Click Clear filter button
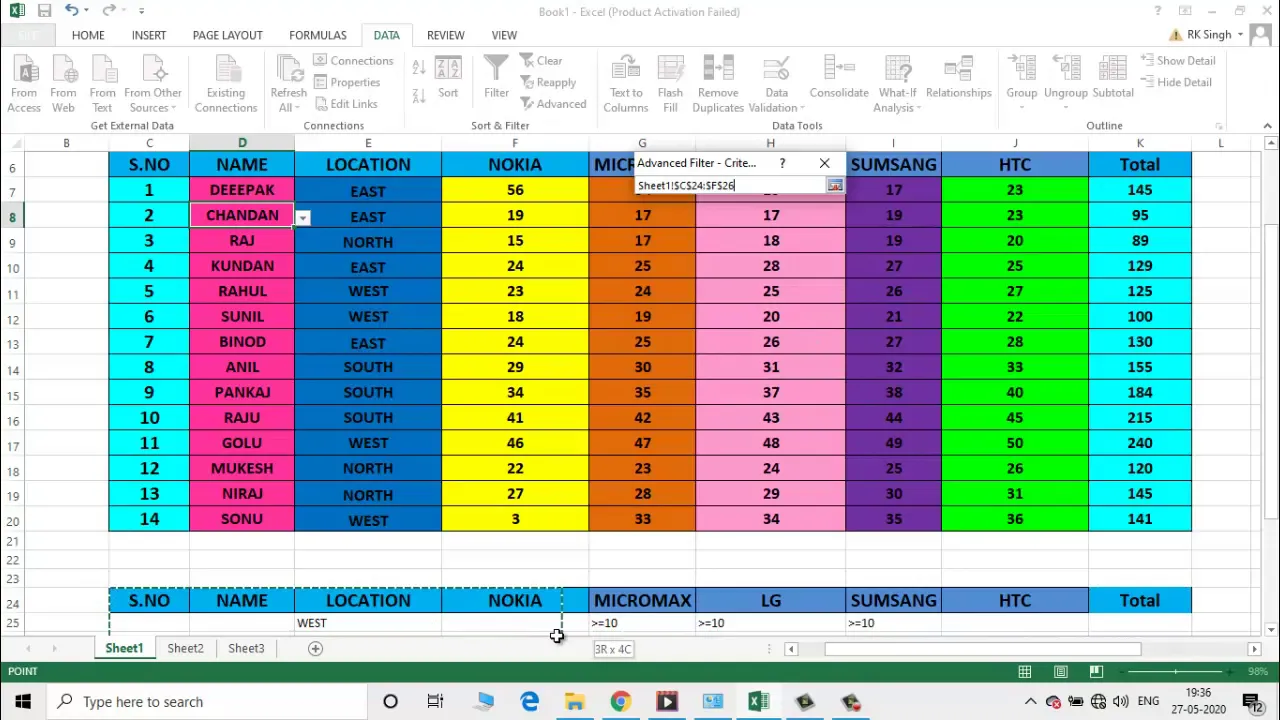 (541, 61)
